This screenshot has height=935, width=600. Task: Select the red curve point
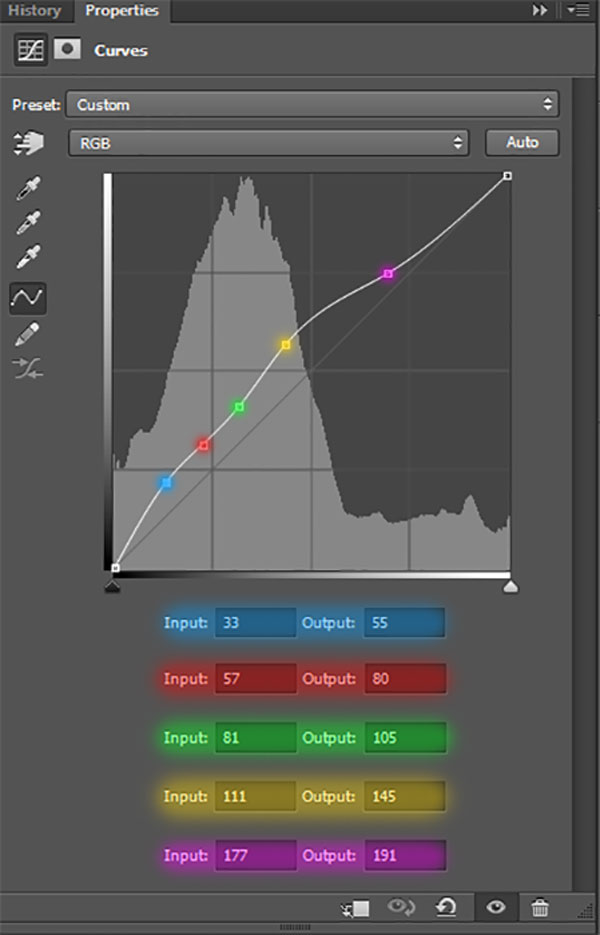(x=203, y=445)
